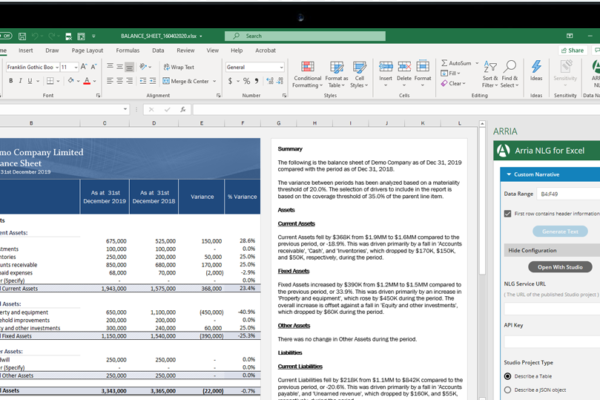Click the Share button

point(572,51)
